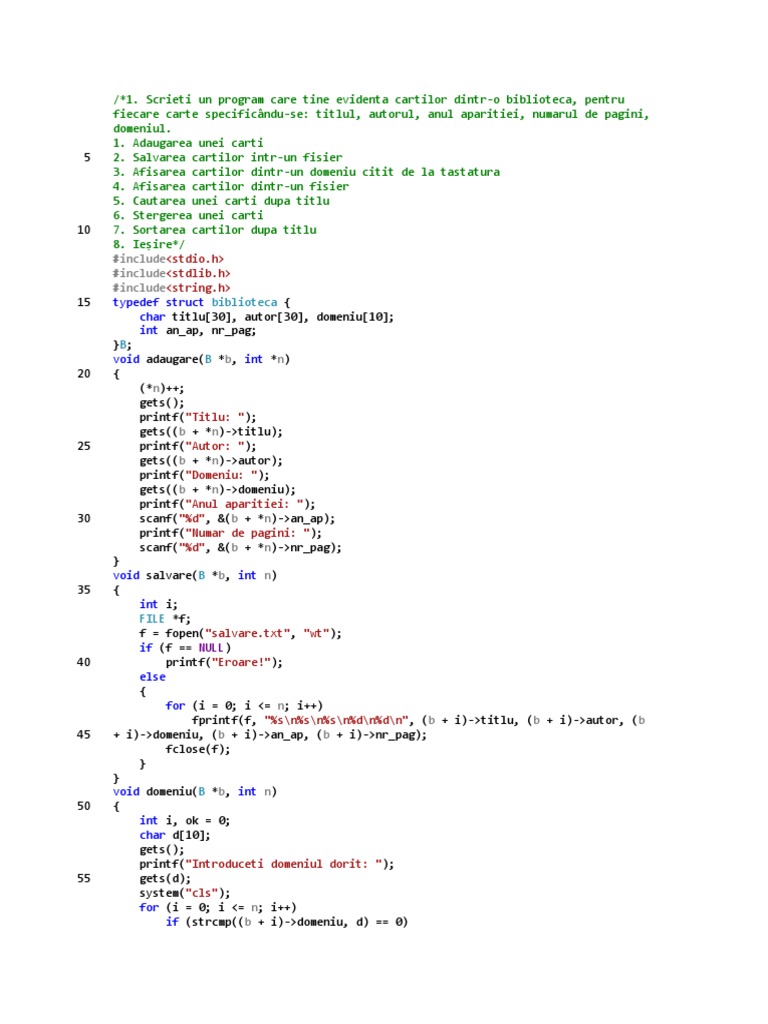Click the 'fclose(f);' statement
768x1024 pixels.
pos(198,749)
